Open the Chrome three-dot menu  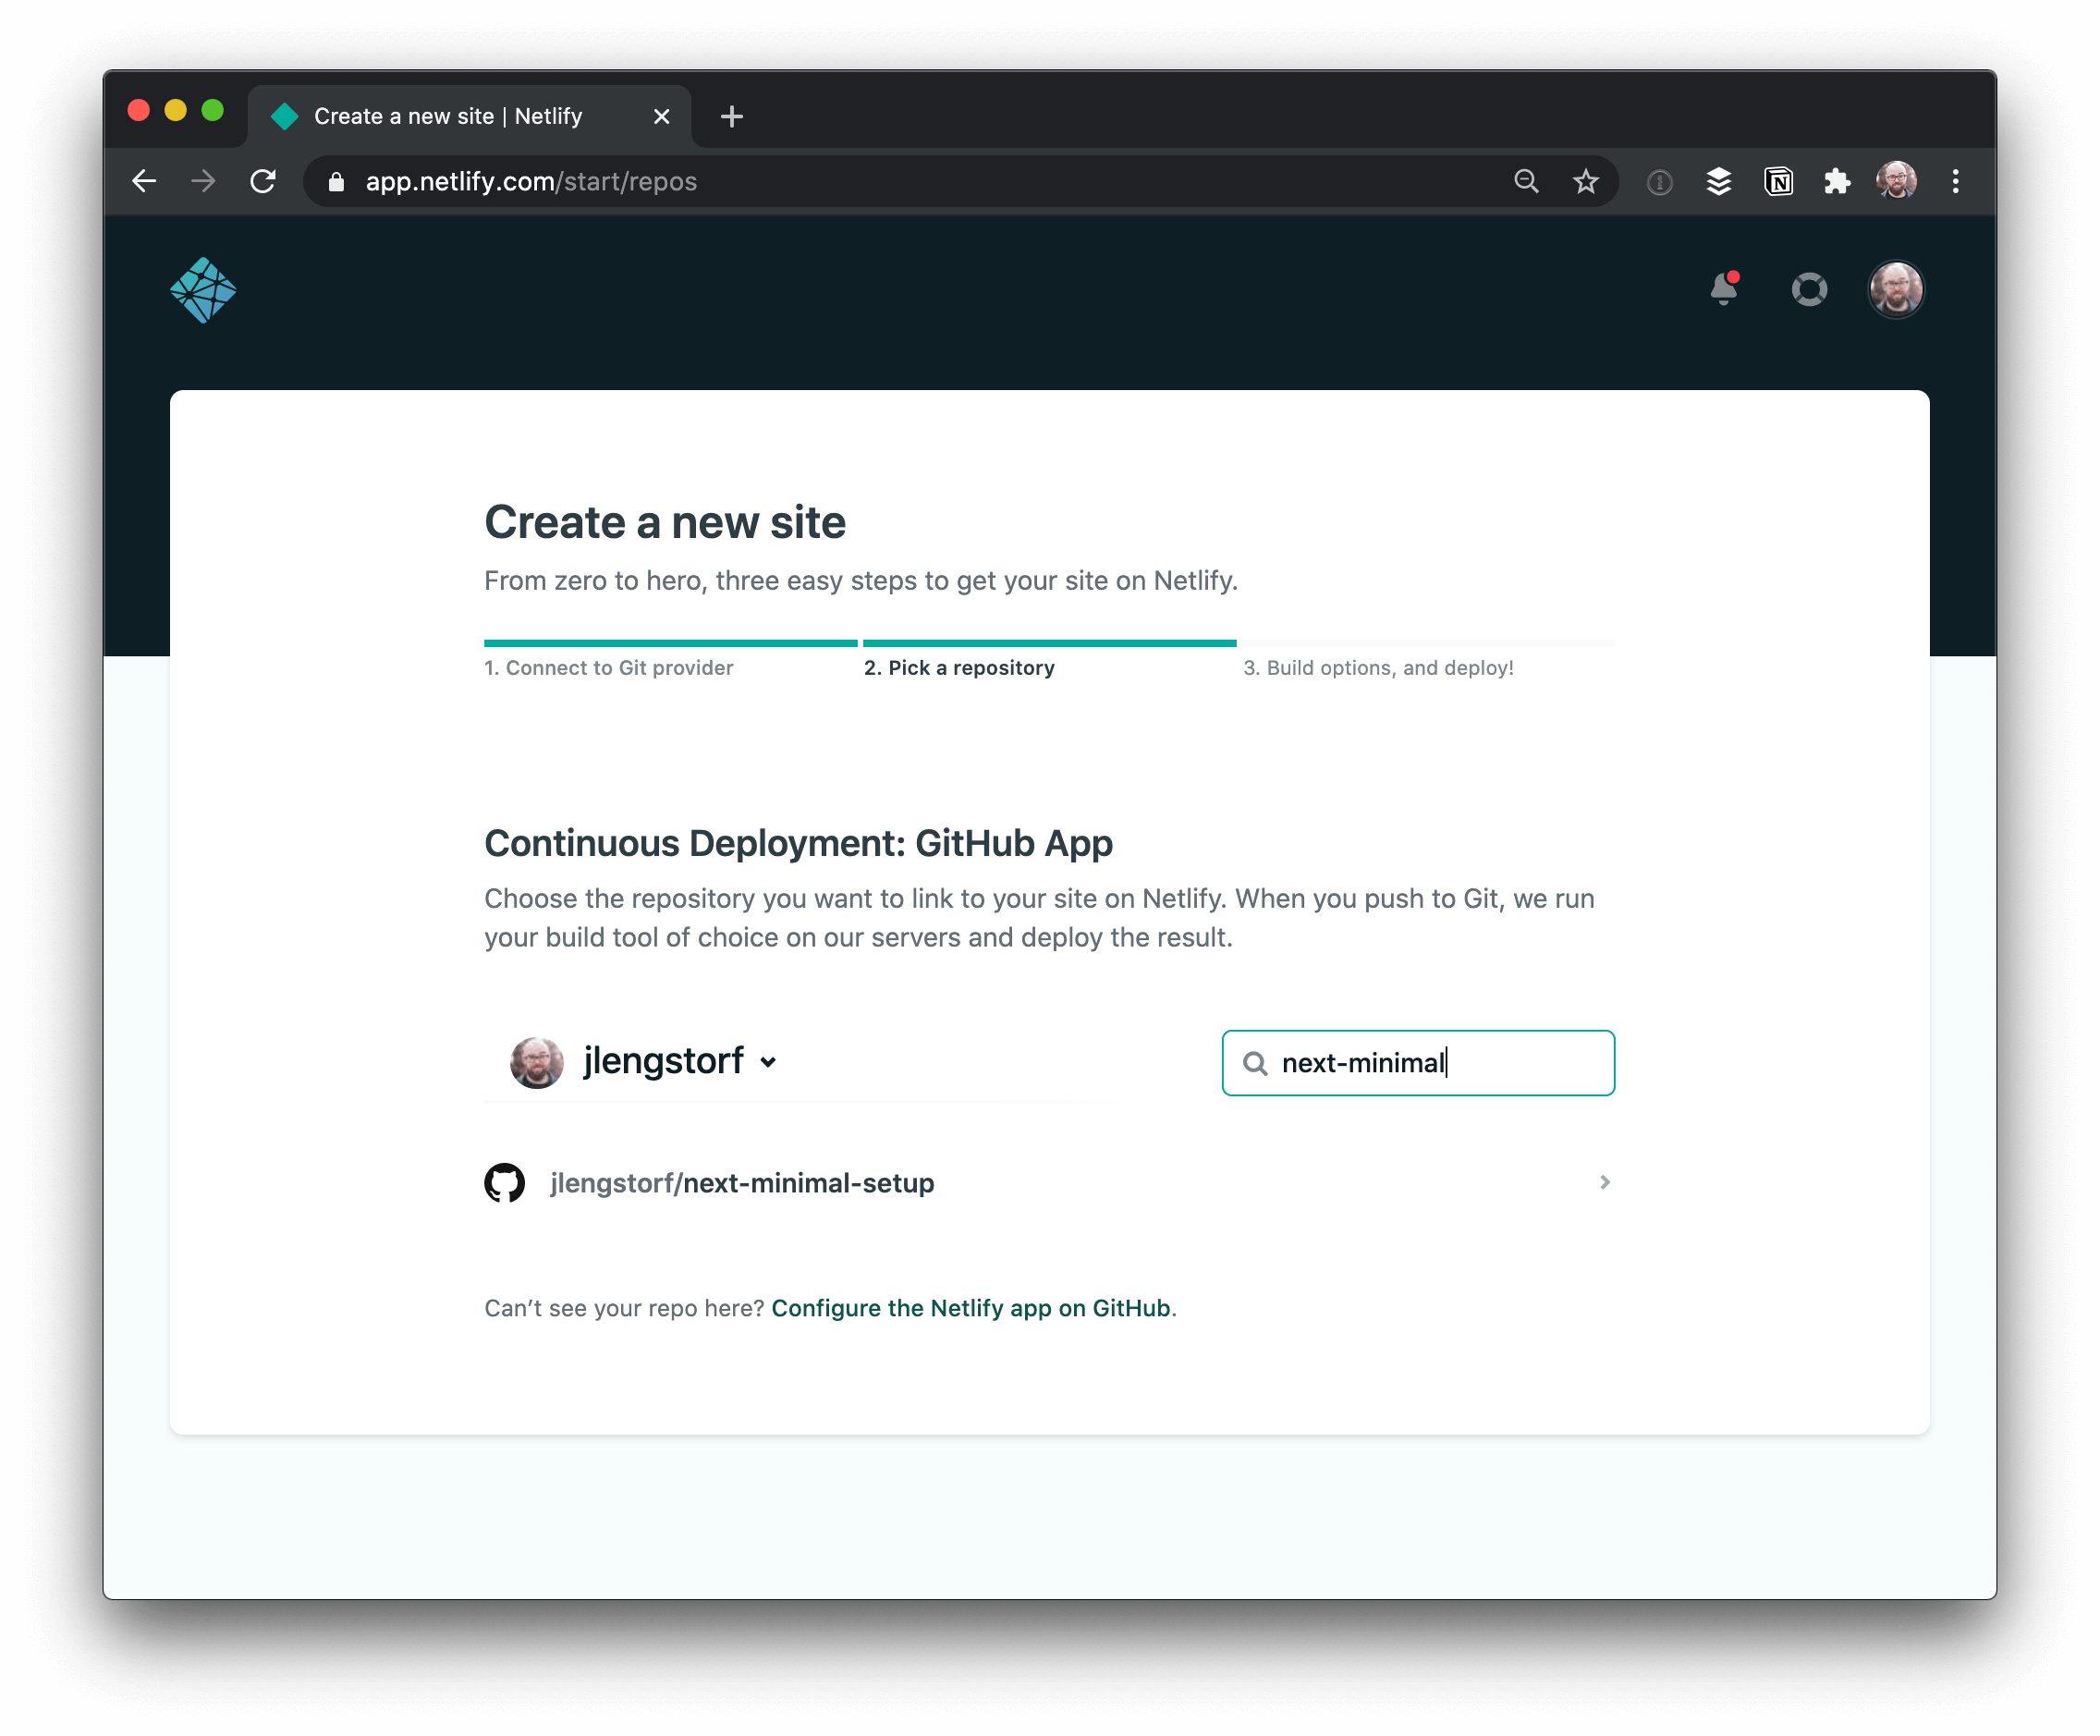(x=1956, y=181)
